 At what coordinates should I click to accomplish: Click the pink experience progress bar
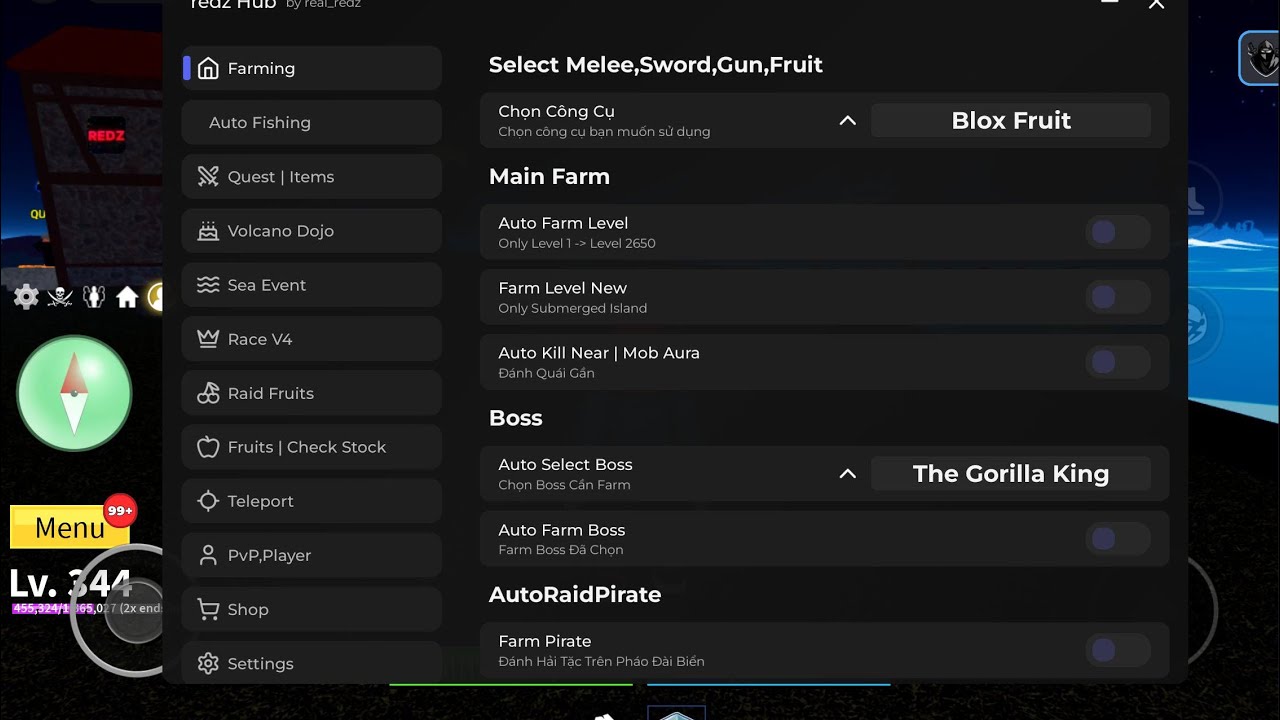(54, 608)
